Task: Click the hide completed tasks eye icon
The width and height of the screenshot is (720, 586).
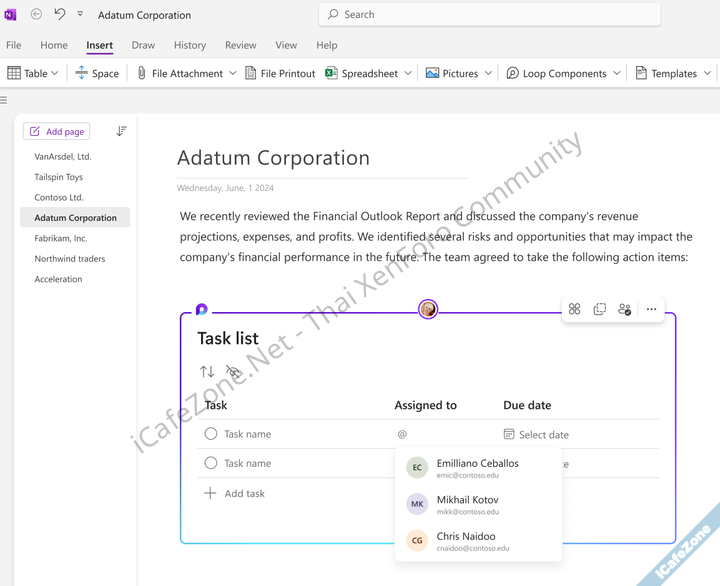Action: (x=233, y=372)
